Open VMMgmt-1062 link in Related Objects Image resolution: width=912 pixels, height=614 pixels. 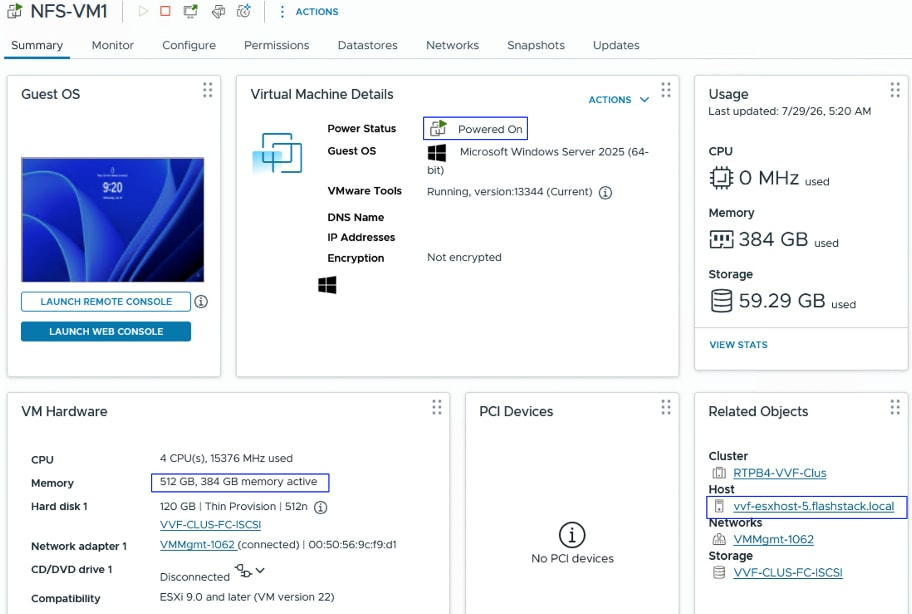pyautogui.click(x=774, y=540)
